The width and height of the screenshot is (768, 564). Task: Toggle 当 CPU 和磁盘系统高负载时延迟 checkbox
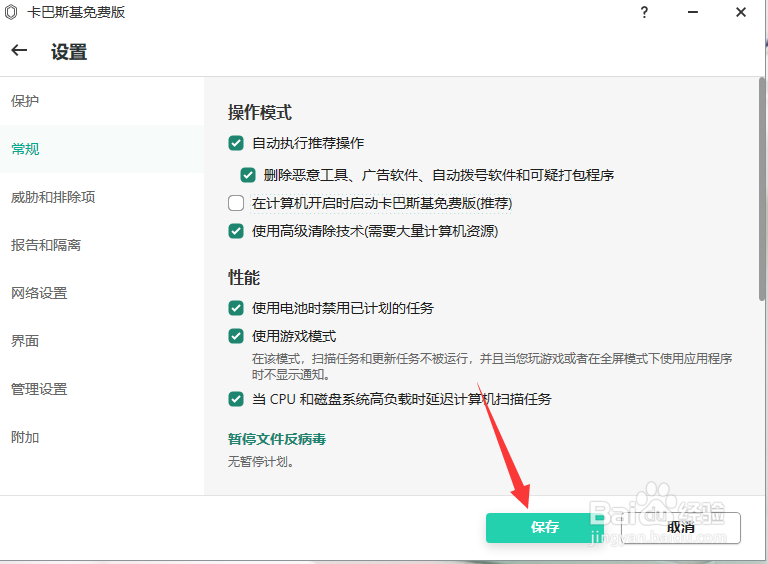[x=236, y=399]
